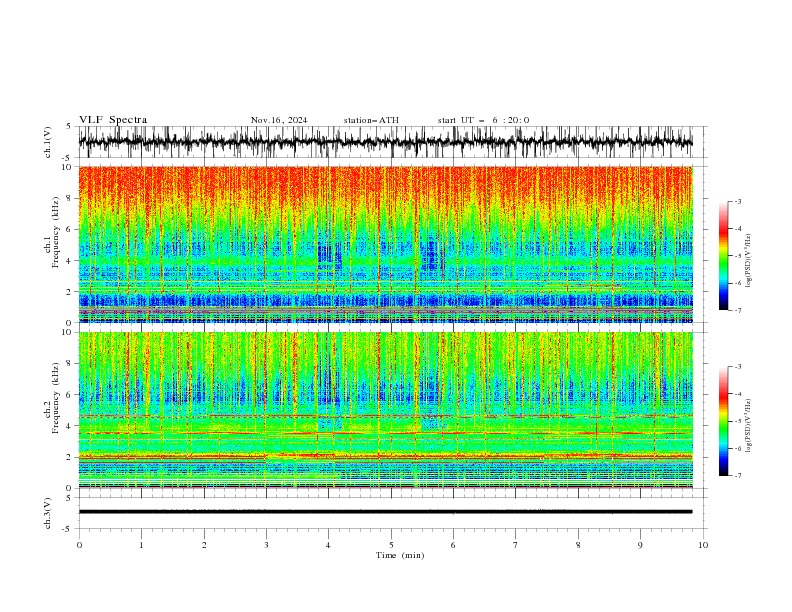This screenshot has width=792, height=612.
Task: Click the 'ch.3(V)' waveform axis label
Action: coord(48,513)
